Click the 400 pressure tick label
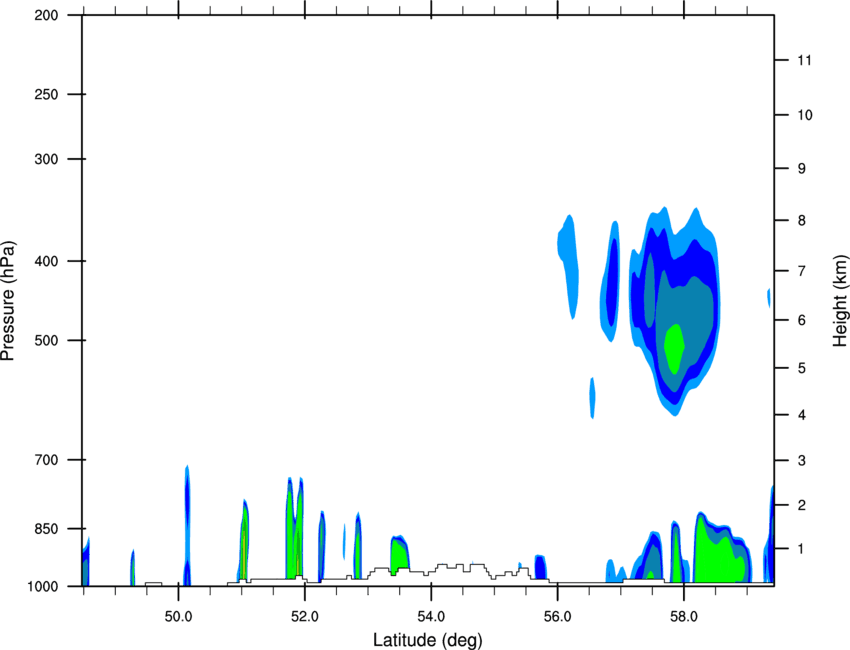Viewport: 850px width, 650px height. tap(46, 261)
